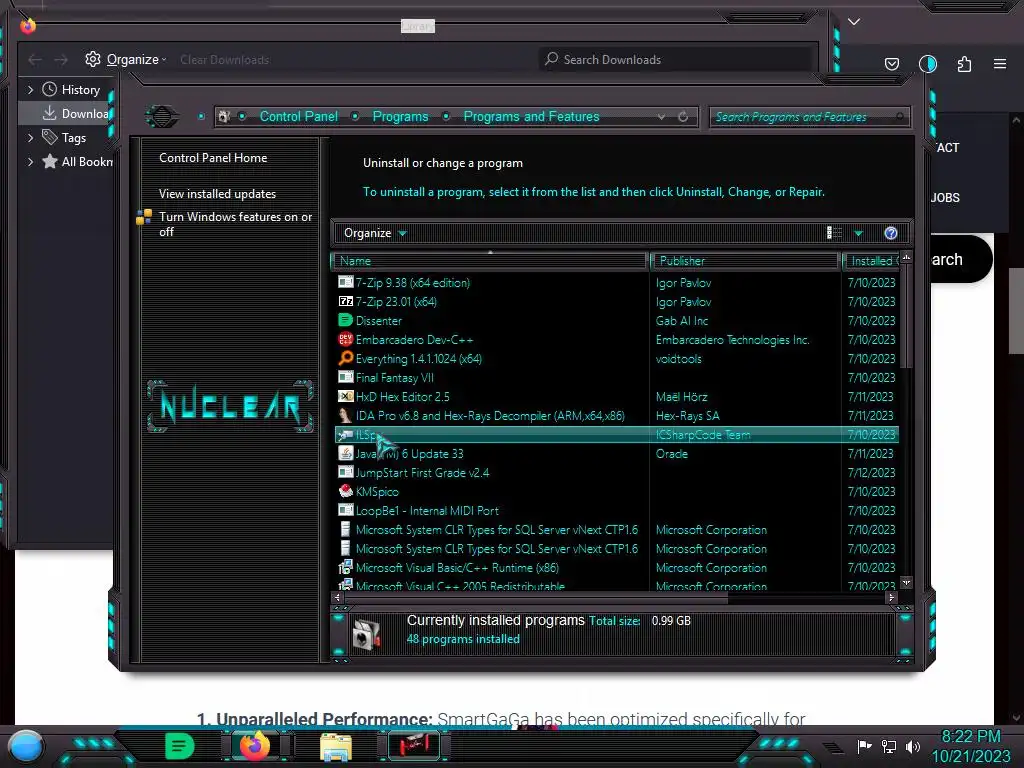Open the Firefox taskbar icon
The width and height of the screenshot is (1024, 768).
point(255,746)
